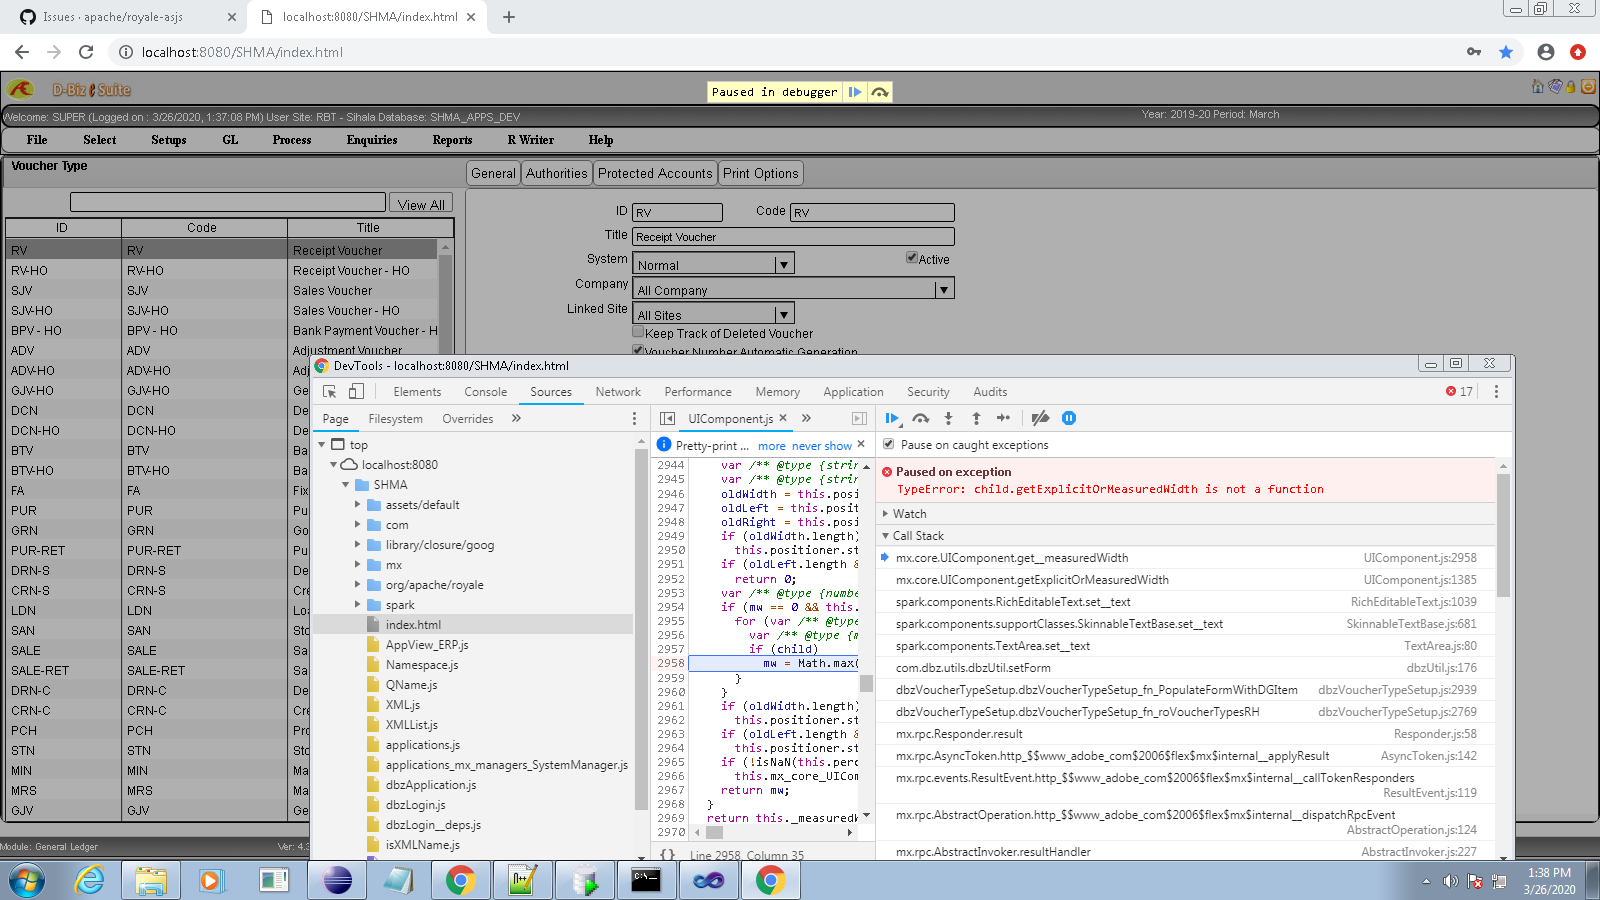This screenshot has width=1600, height=900.
Task: Click the never show pretty-print link
Action: click(x=821, y=446)
